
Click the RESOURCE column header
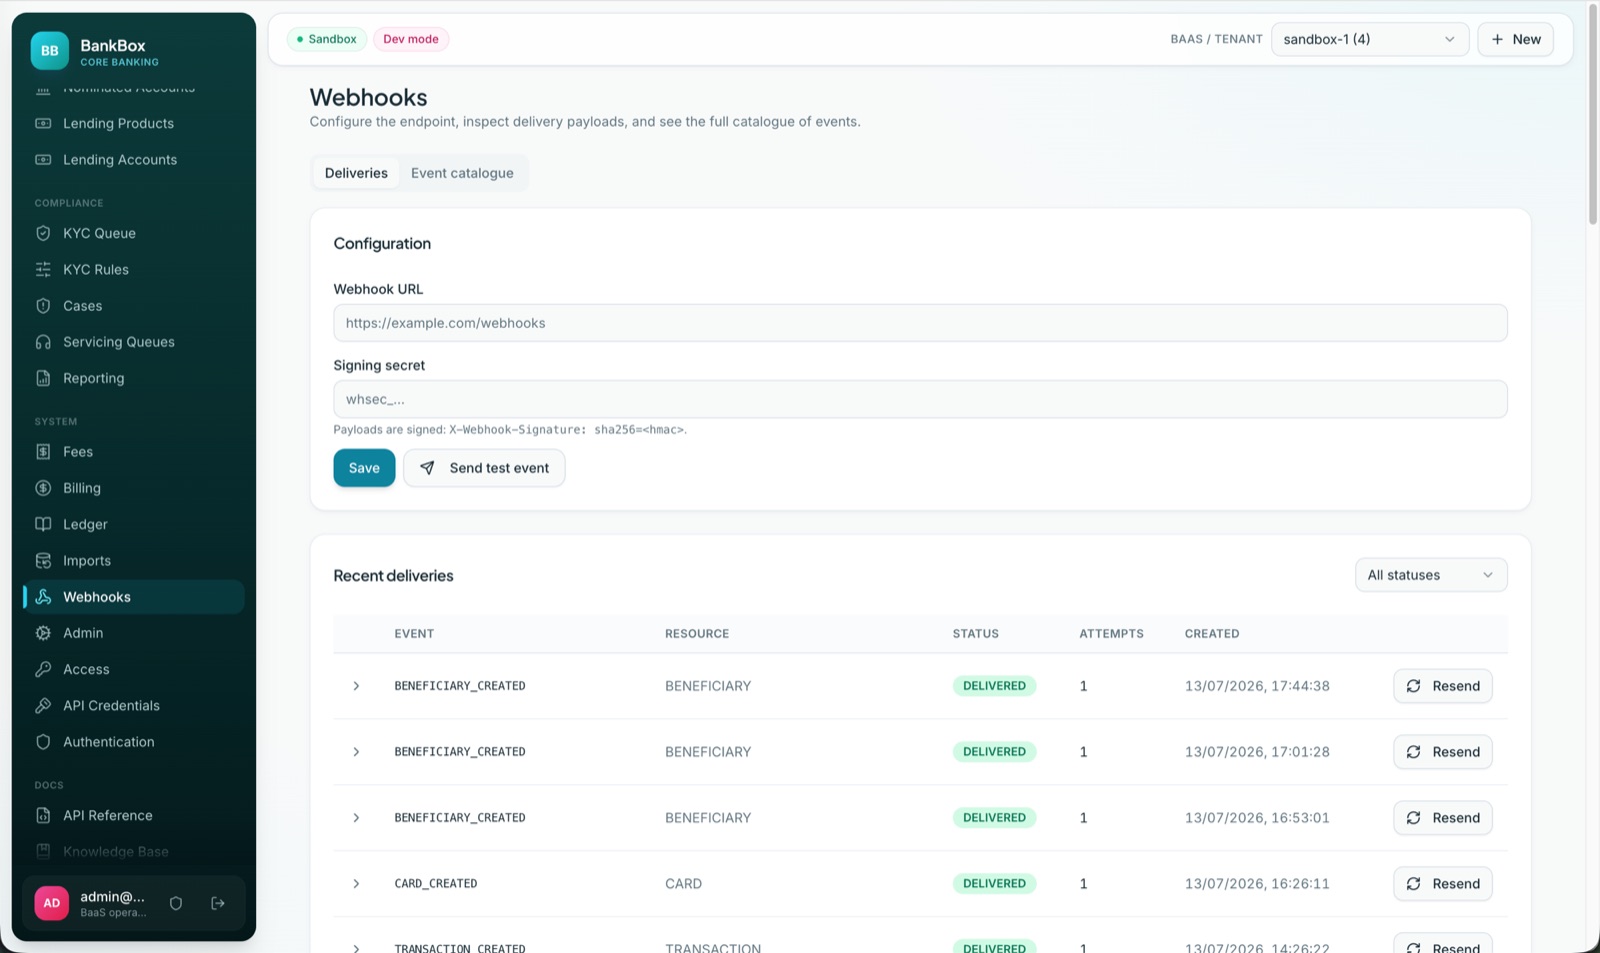click(x=697, y=634)
